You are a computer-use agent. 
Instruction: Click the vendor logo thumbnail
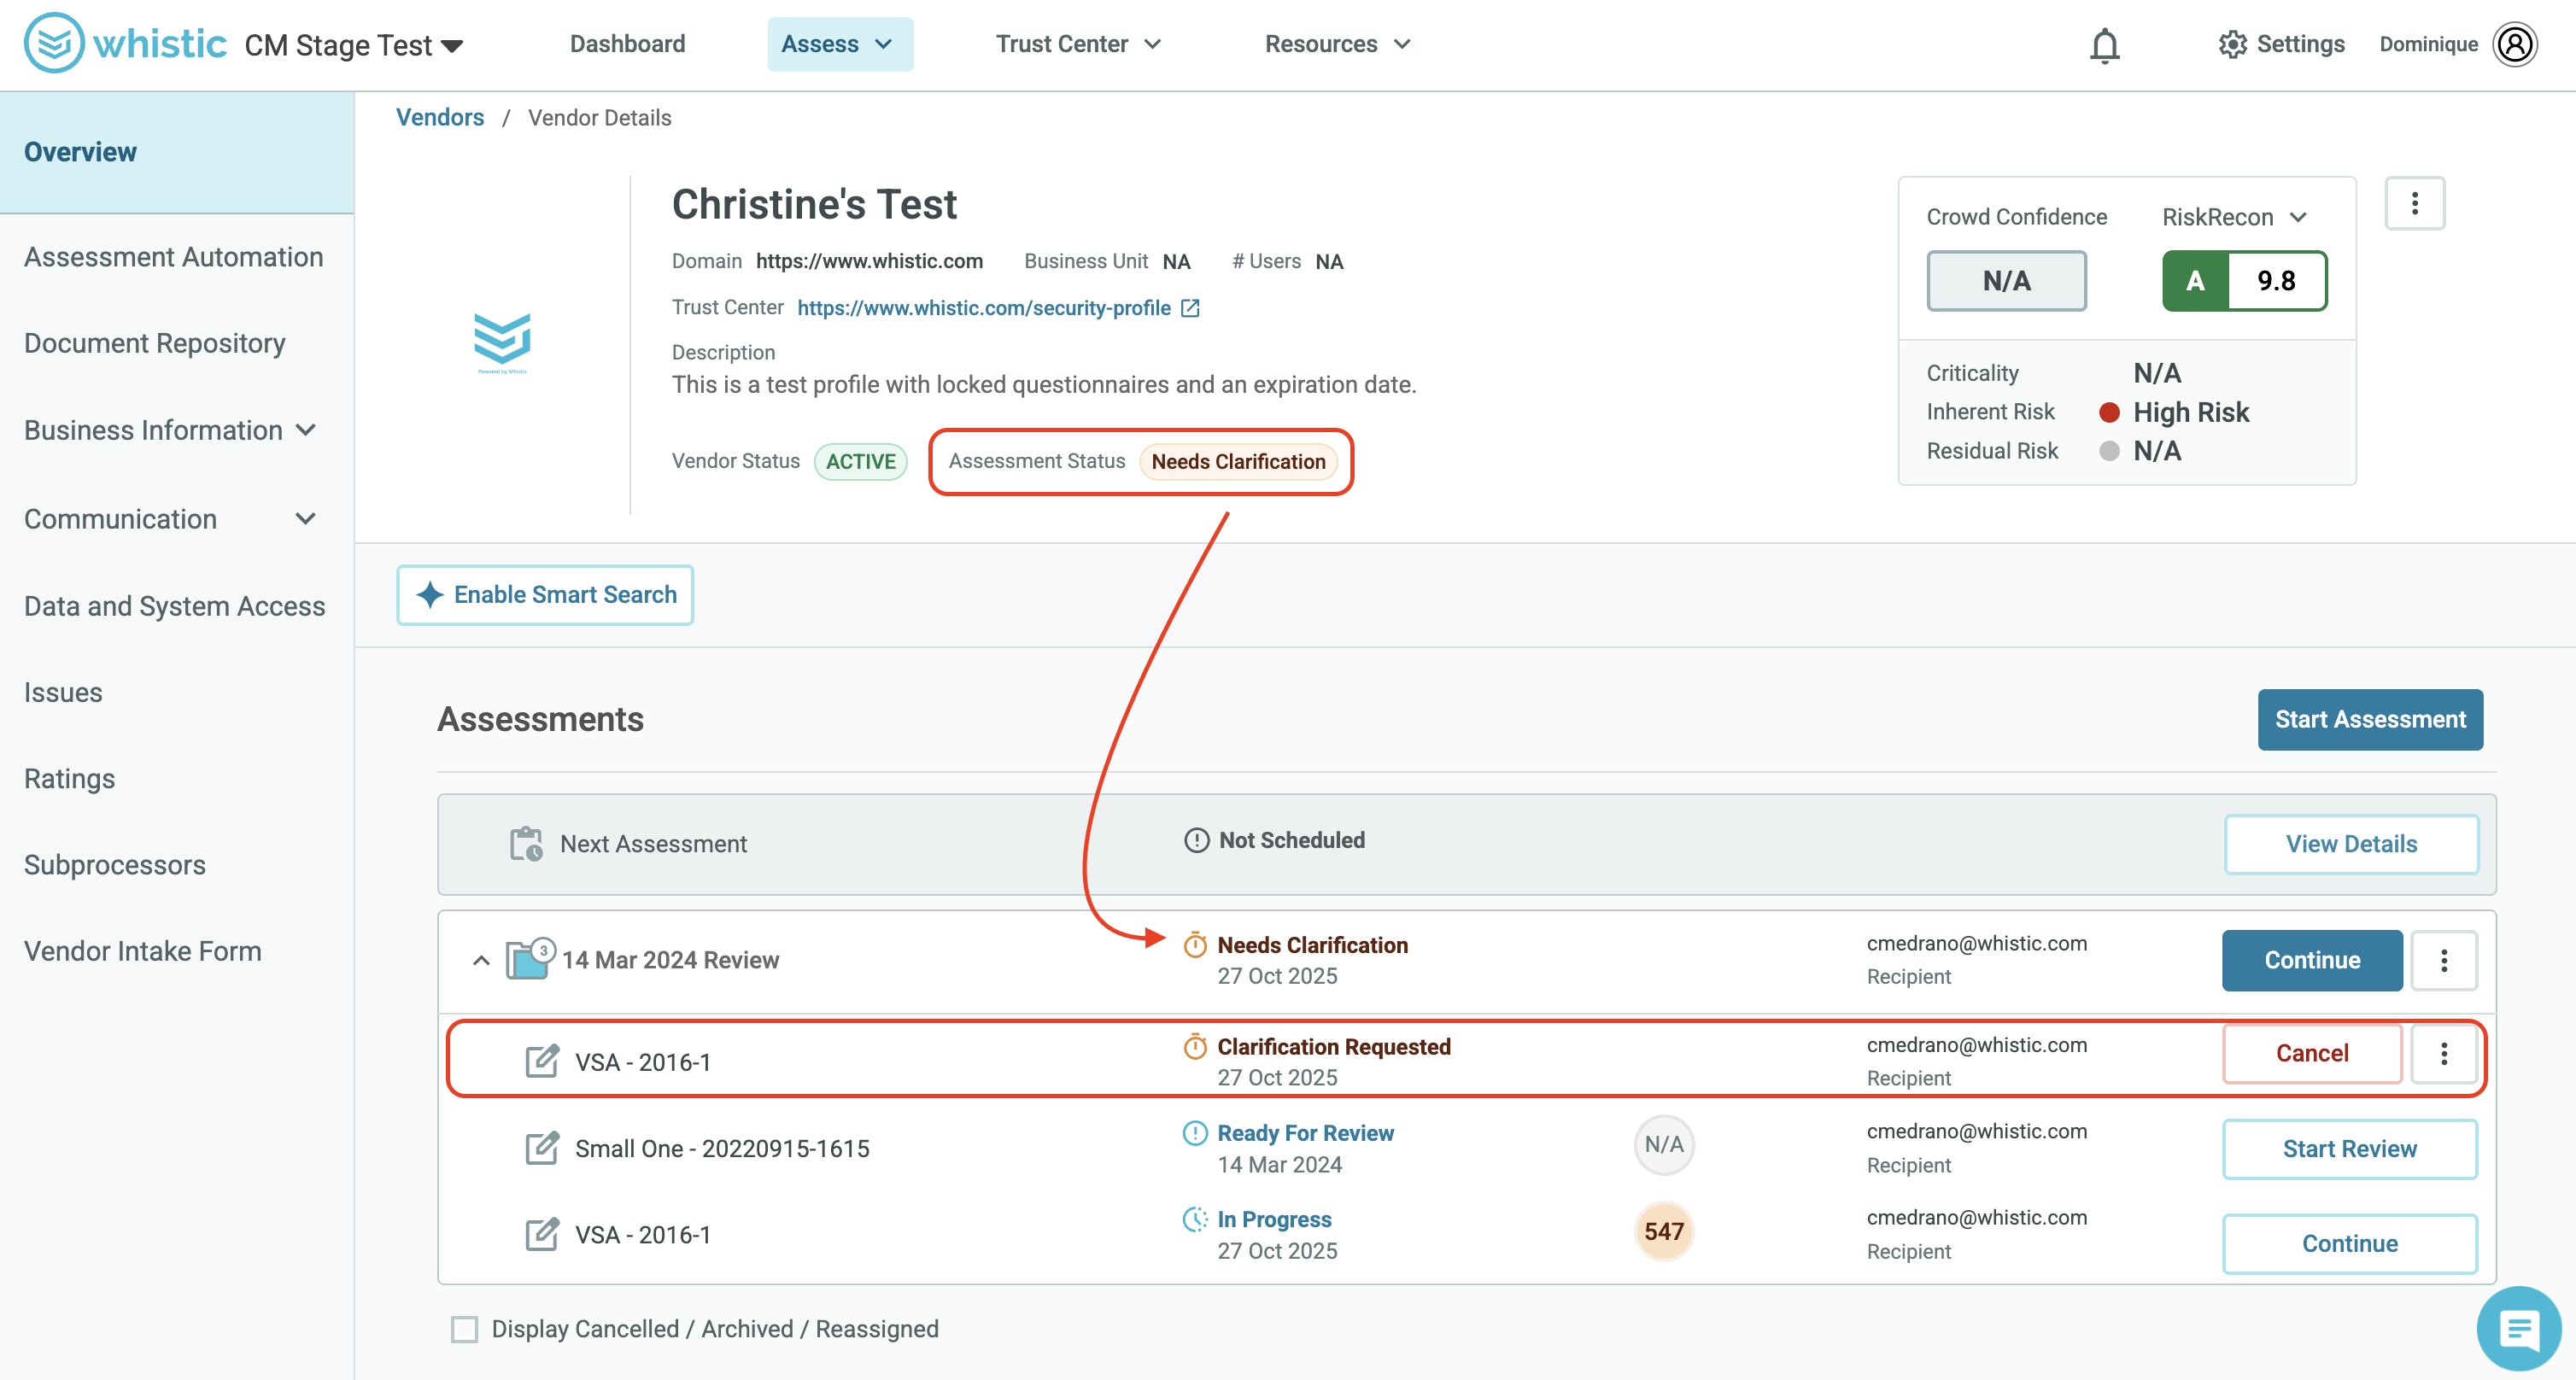click(502, 343)
